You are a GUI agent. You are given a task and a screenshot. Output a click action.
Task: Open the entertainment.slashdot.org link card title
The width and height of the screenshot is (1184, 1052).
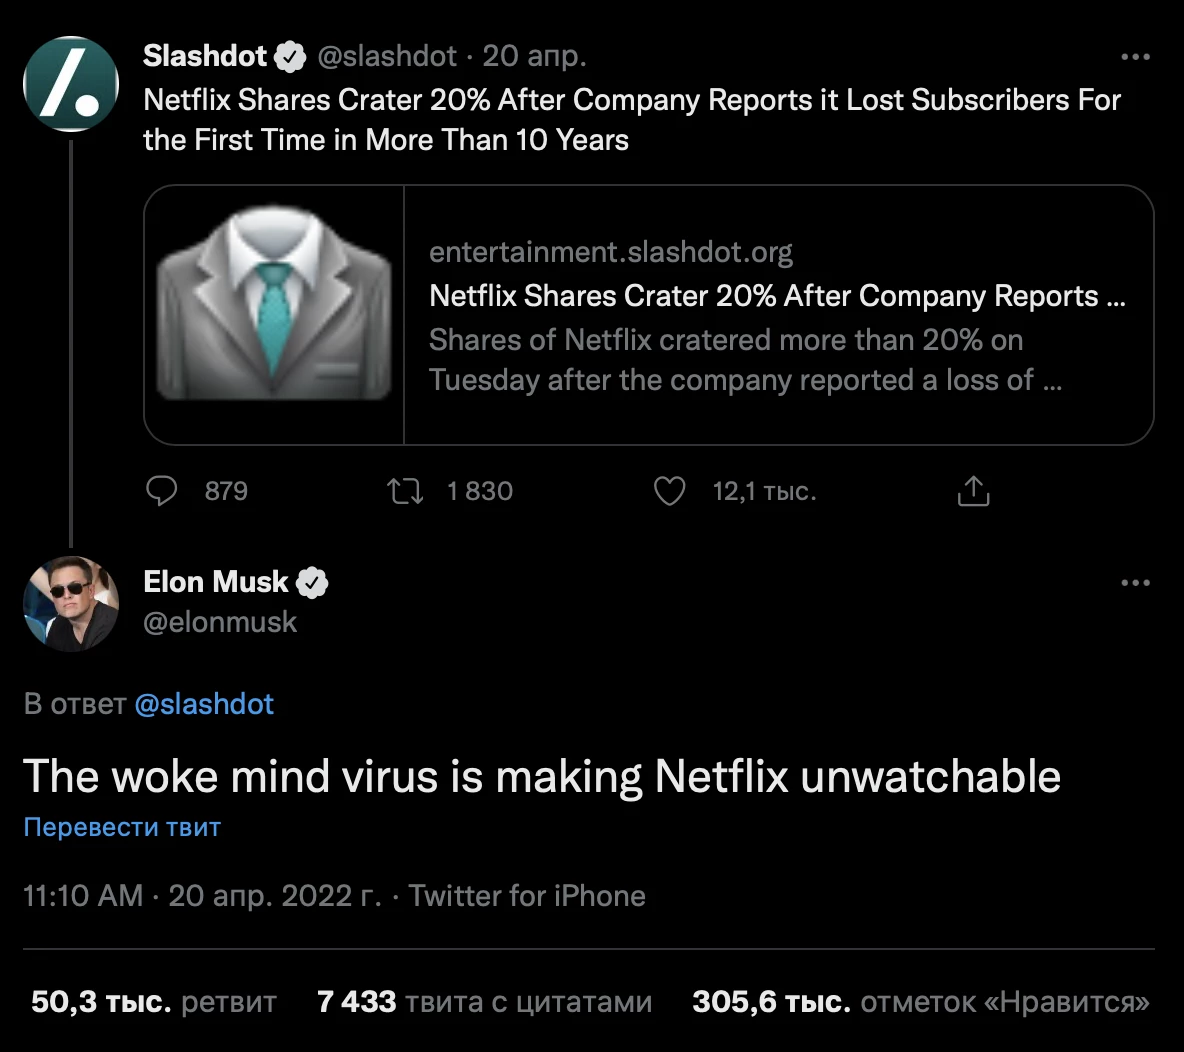click(777, 296)
